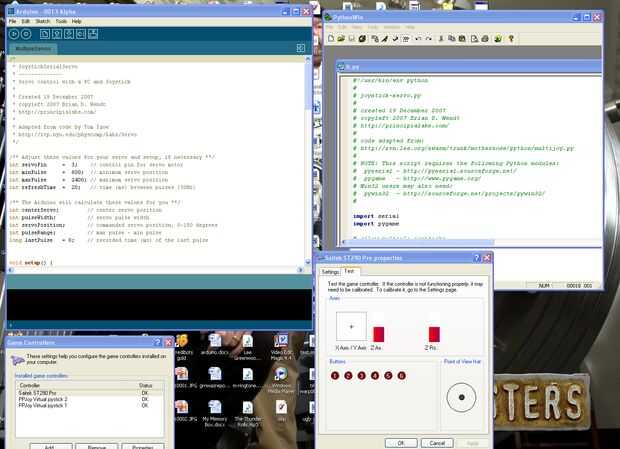
Task: Click the New sketch icon in Arduino
Action: point(45,34)
